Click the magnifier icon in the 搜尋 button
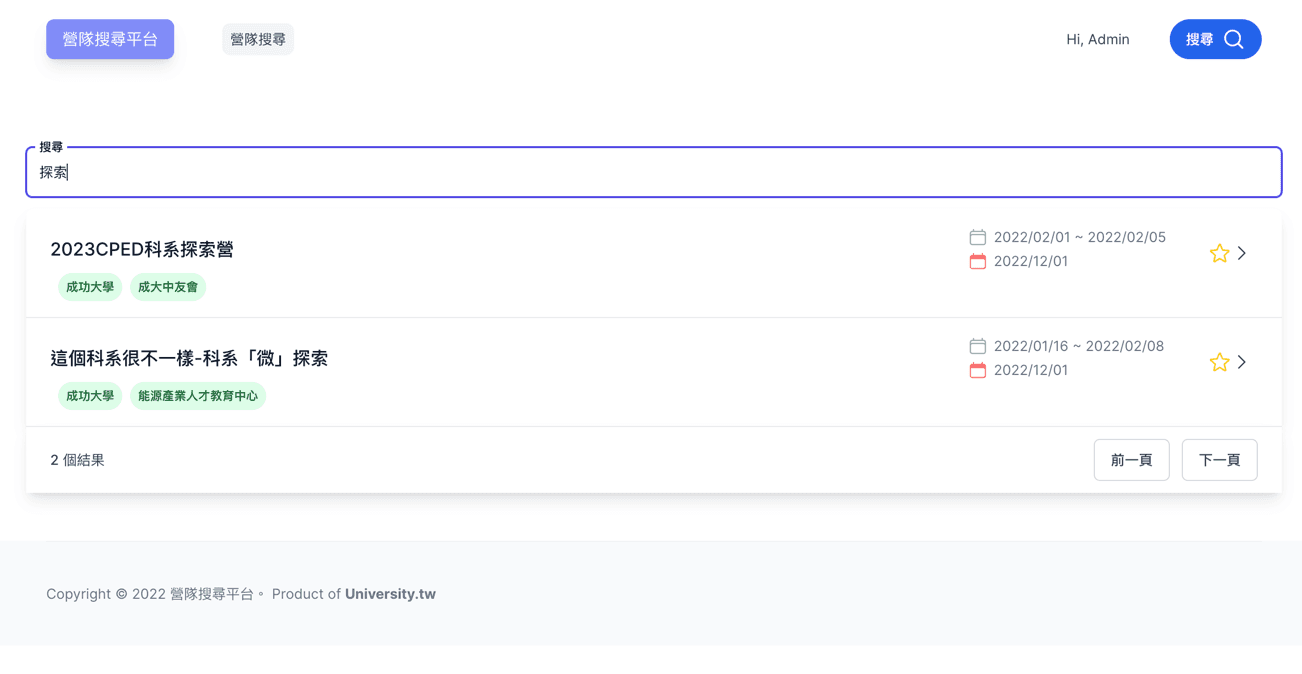 click(1234, 39)
